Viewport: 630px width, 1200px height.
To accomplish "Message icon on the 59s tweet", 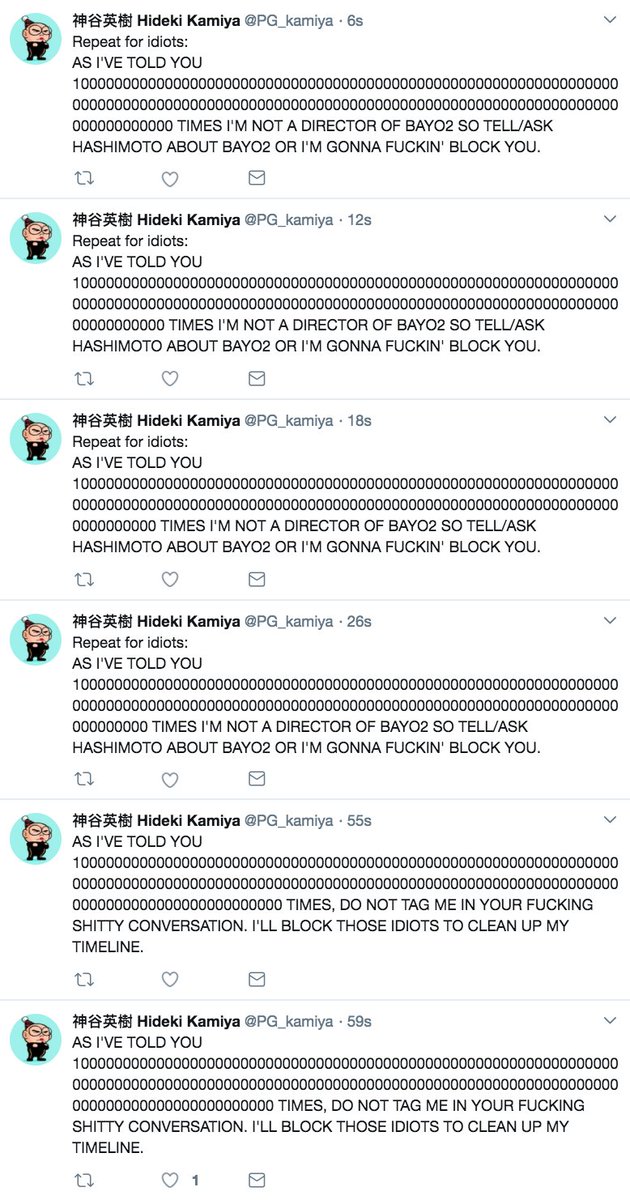I will 256,1180.
